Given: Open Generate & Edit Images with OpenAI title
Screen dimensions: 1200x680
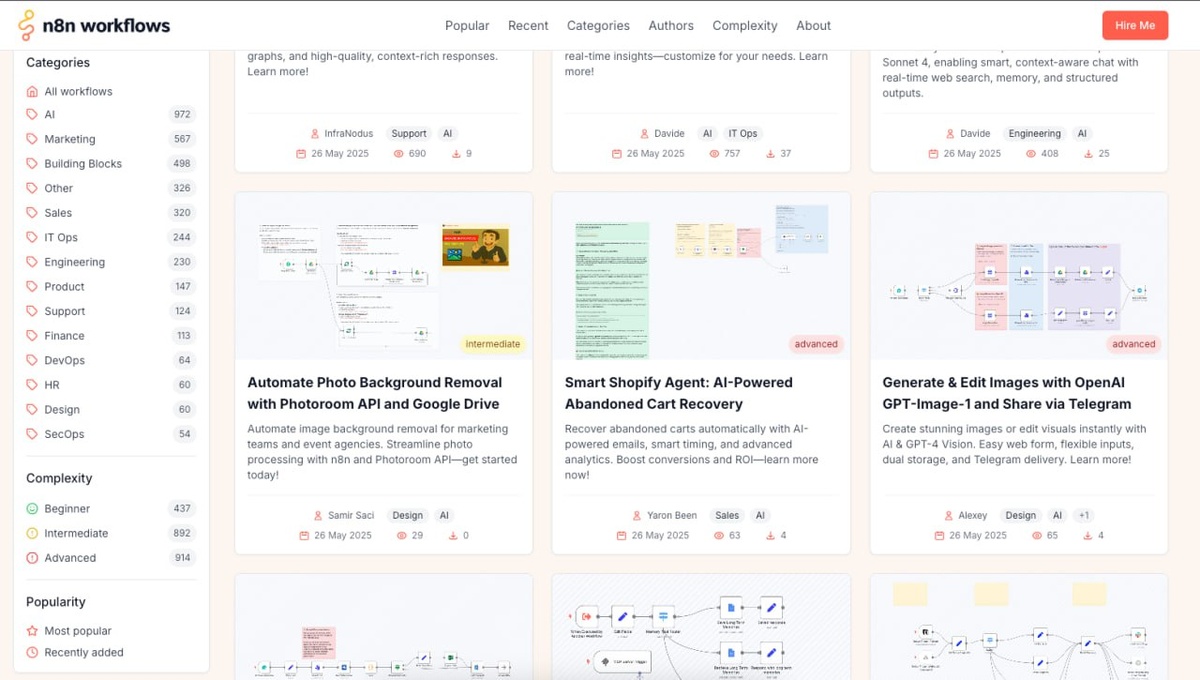Looking at the screenshot, I should coord(1007,393).
